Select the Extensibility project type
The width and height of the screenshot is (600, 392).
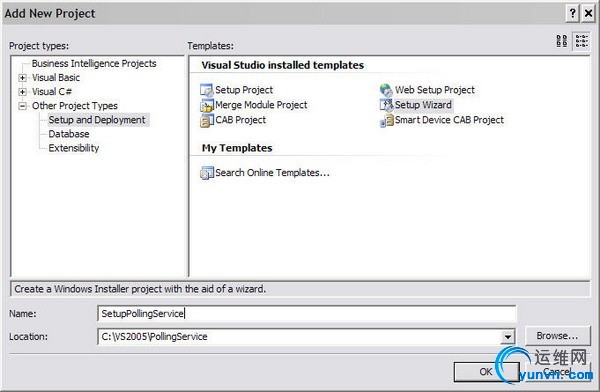pyautogui.click(x=73, y=148)
